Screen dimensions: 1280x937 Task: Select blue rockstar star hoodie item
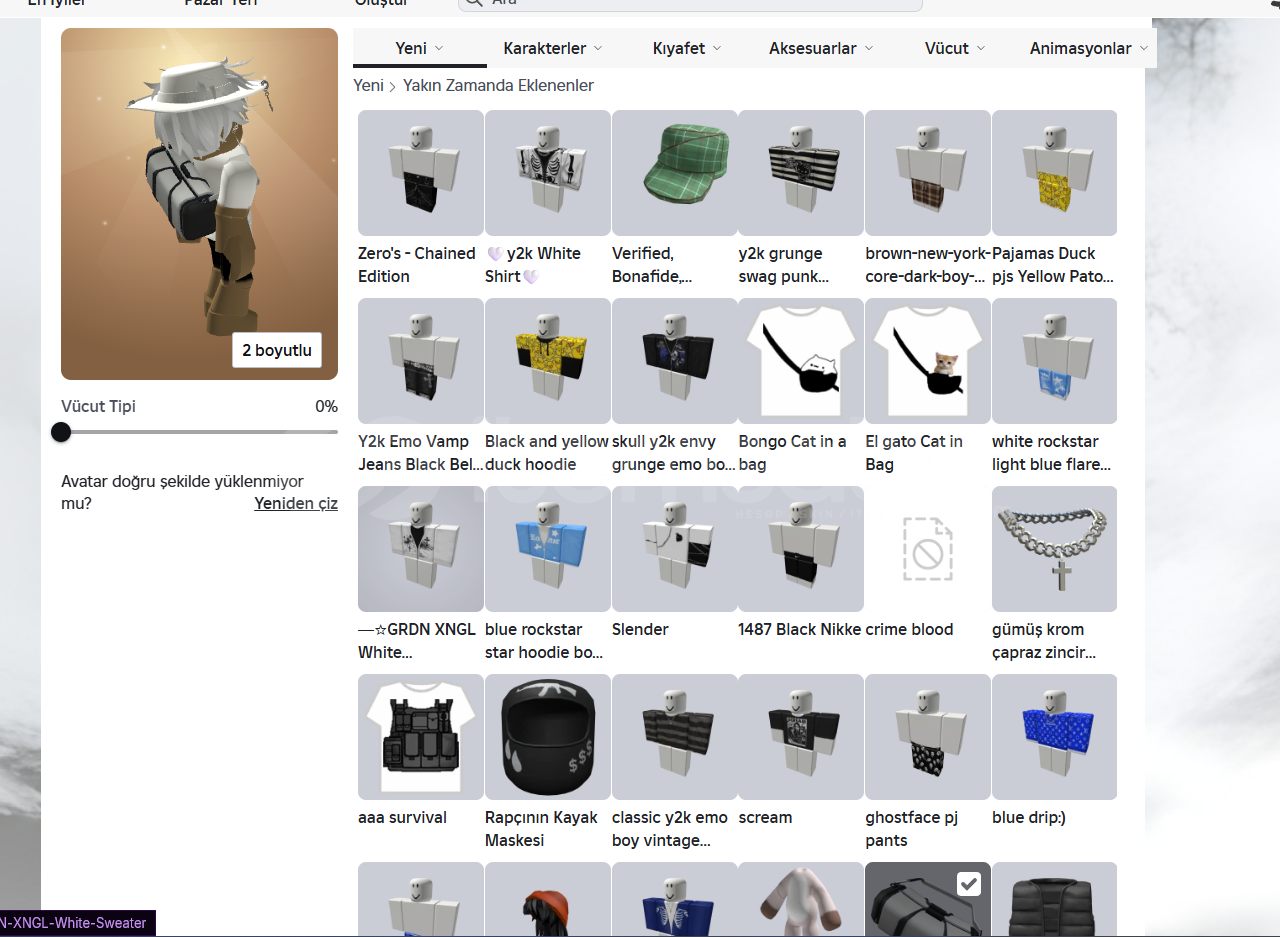coord(548,549)
